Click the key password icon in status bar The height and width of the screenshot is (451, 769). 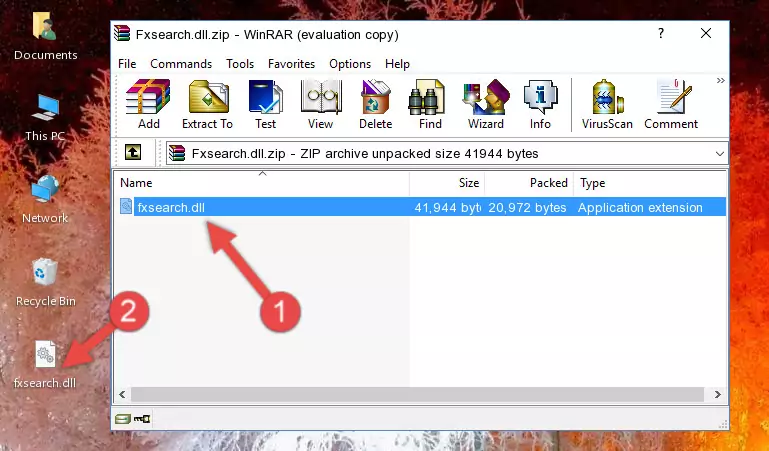pos(142,419)
